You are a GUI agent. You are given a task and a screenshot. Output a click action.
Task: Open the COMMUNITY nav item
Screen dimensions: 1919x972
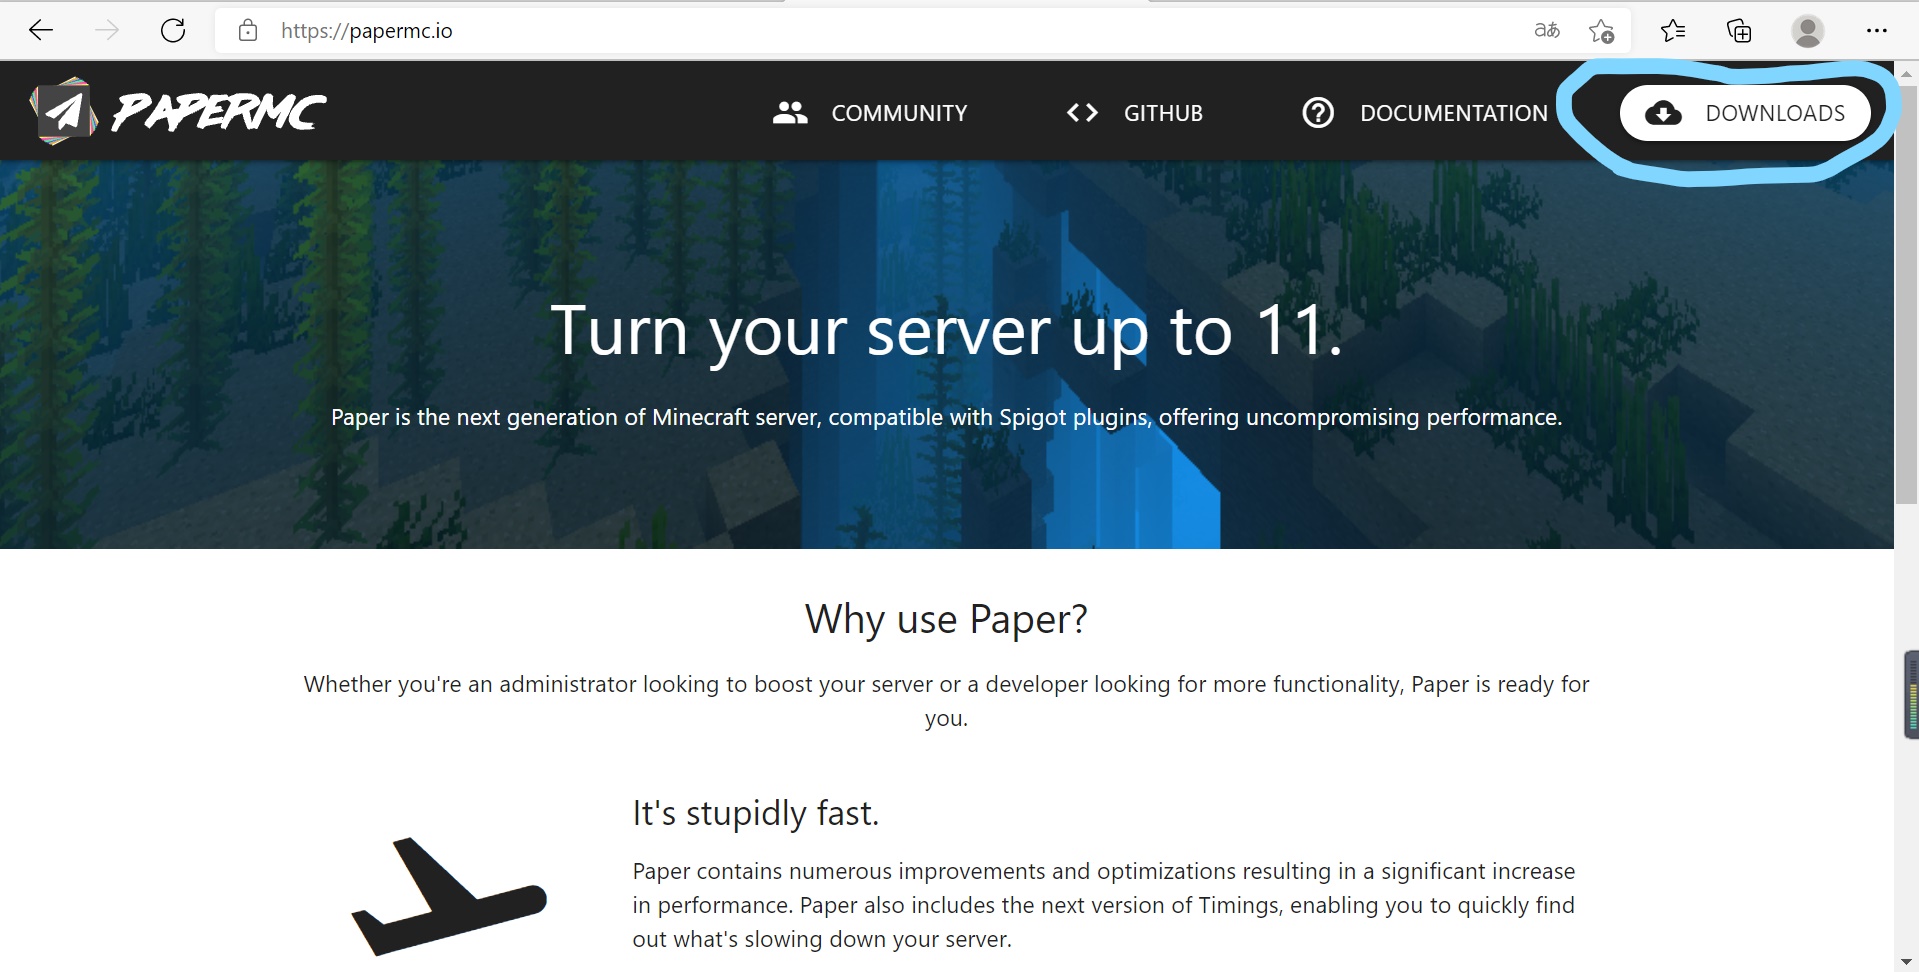[870, 113]
